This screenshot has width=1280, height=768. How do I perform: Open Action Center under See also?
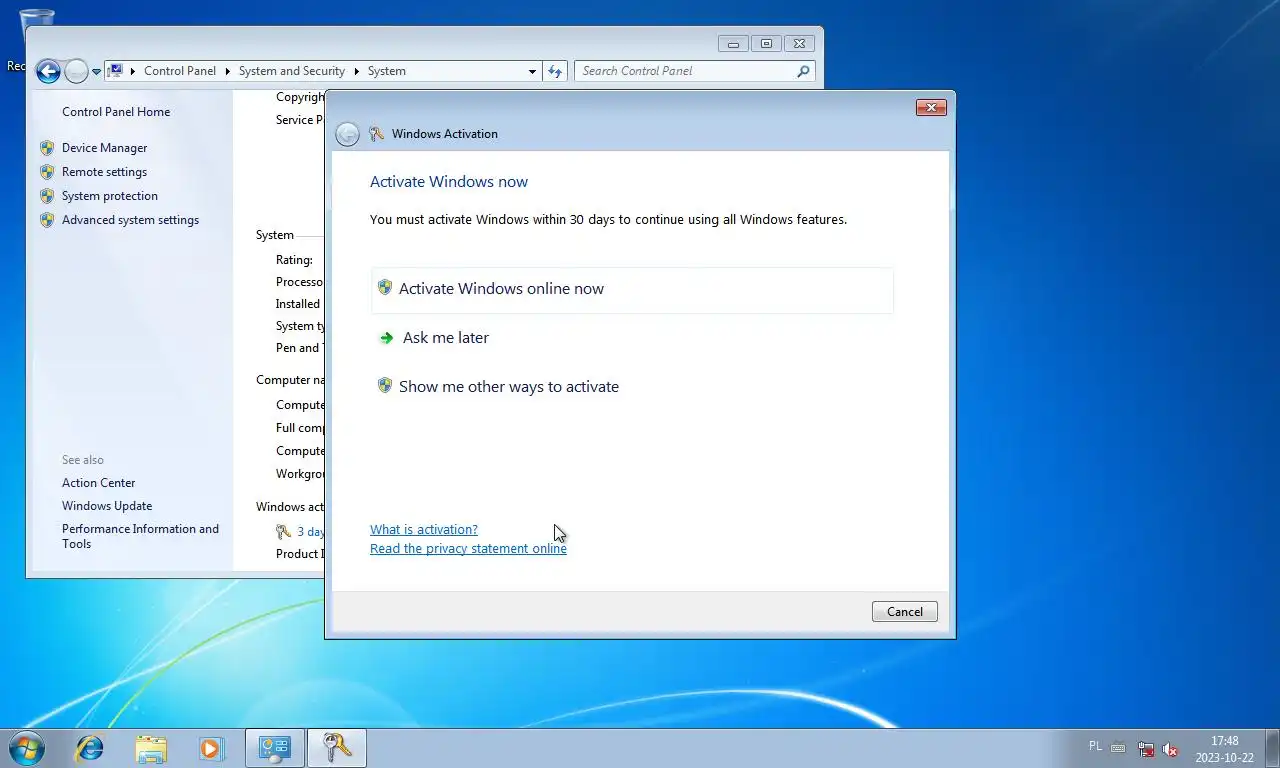pos(98,483)
